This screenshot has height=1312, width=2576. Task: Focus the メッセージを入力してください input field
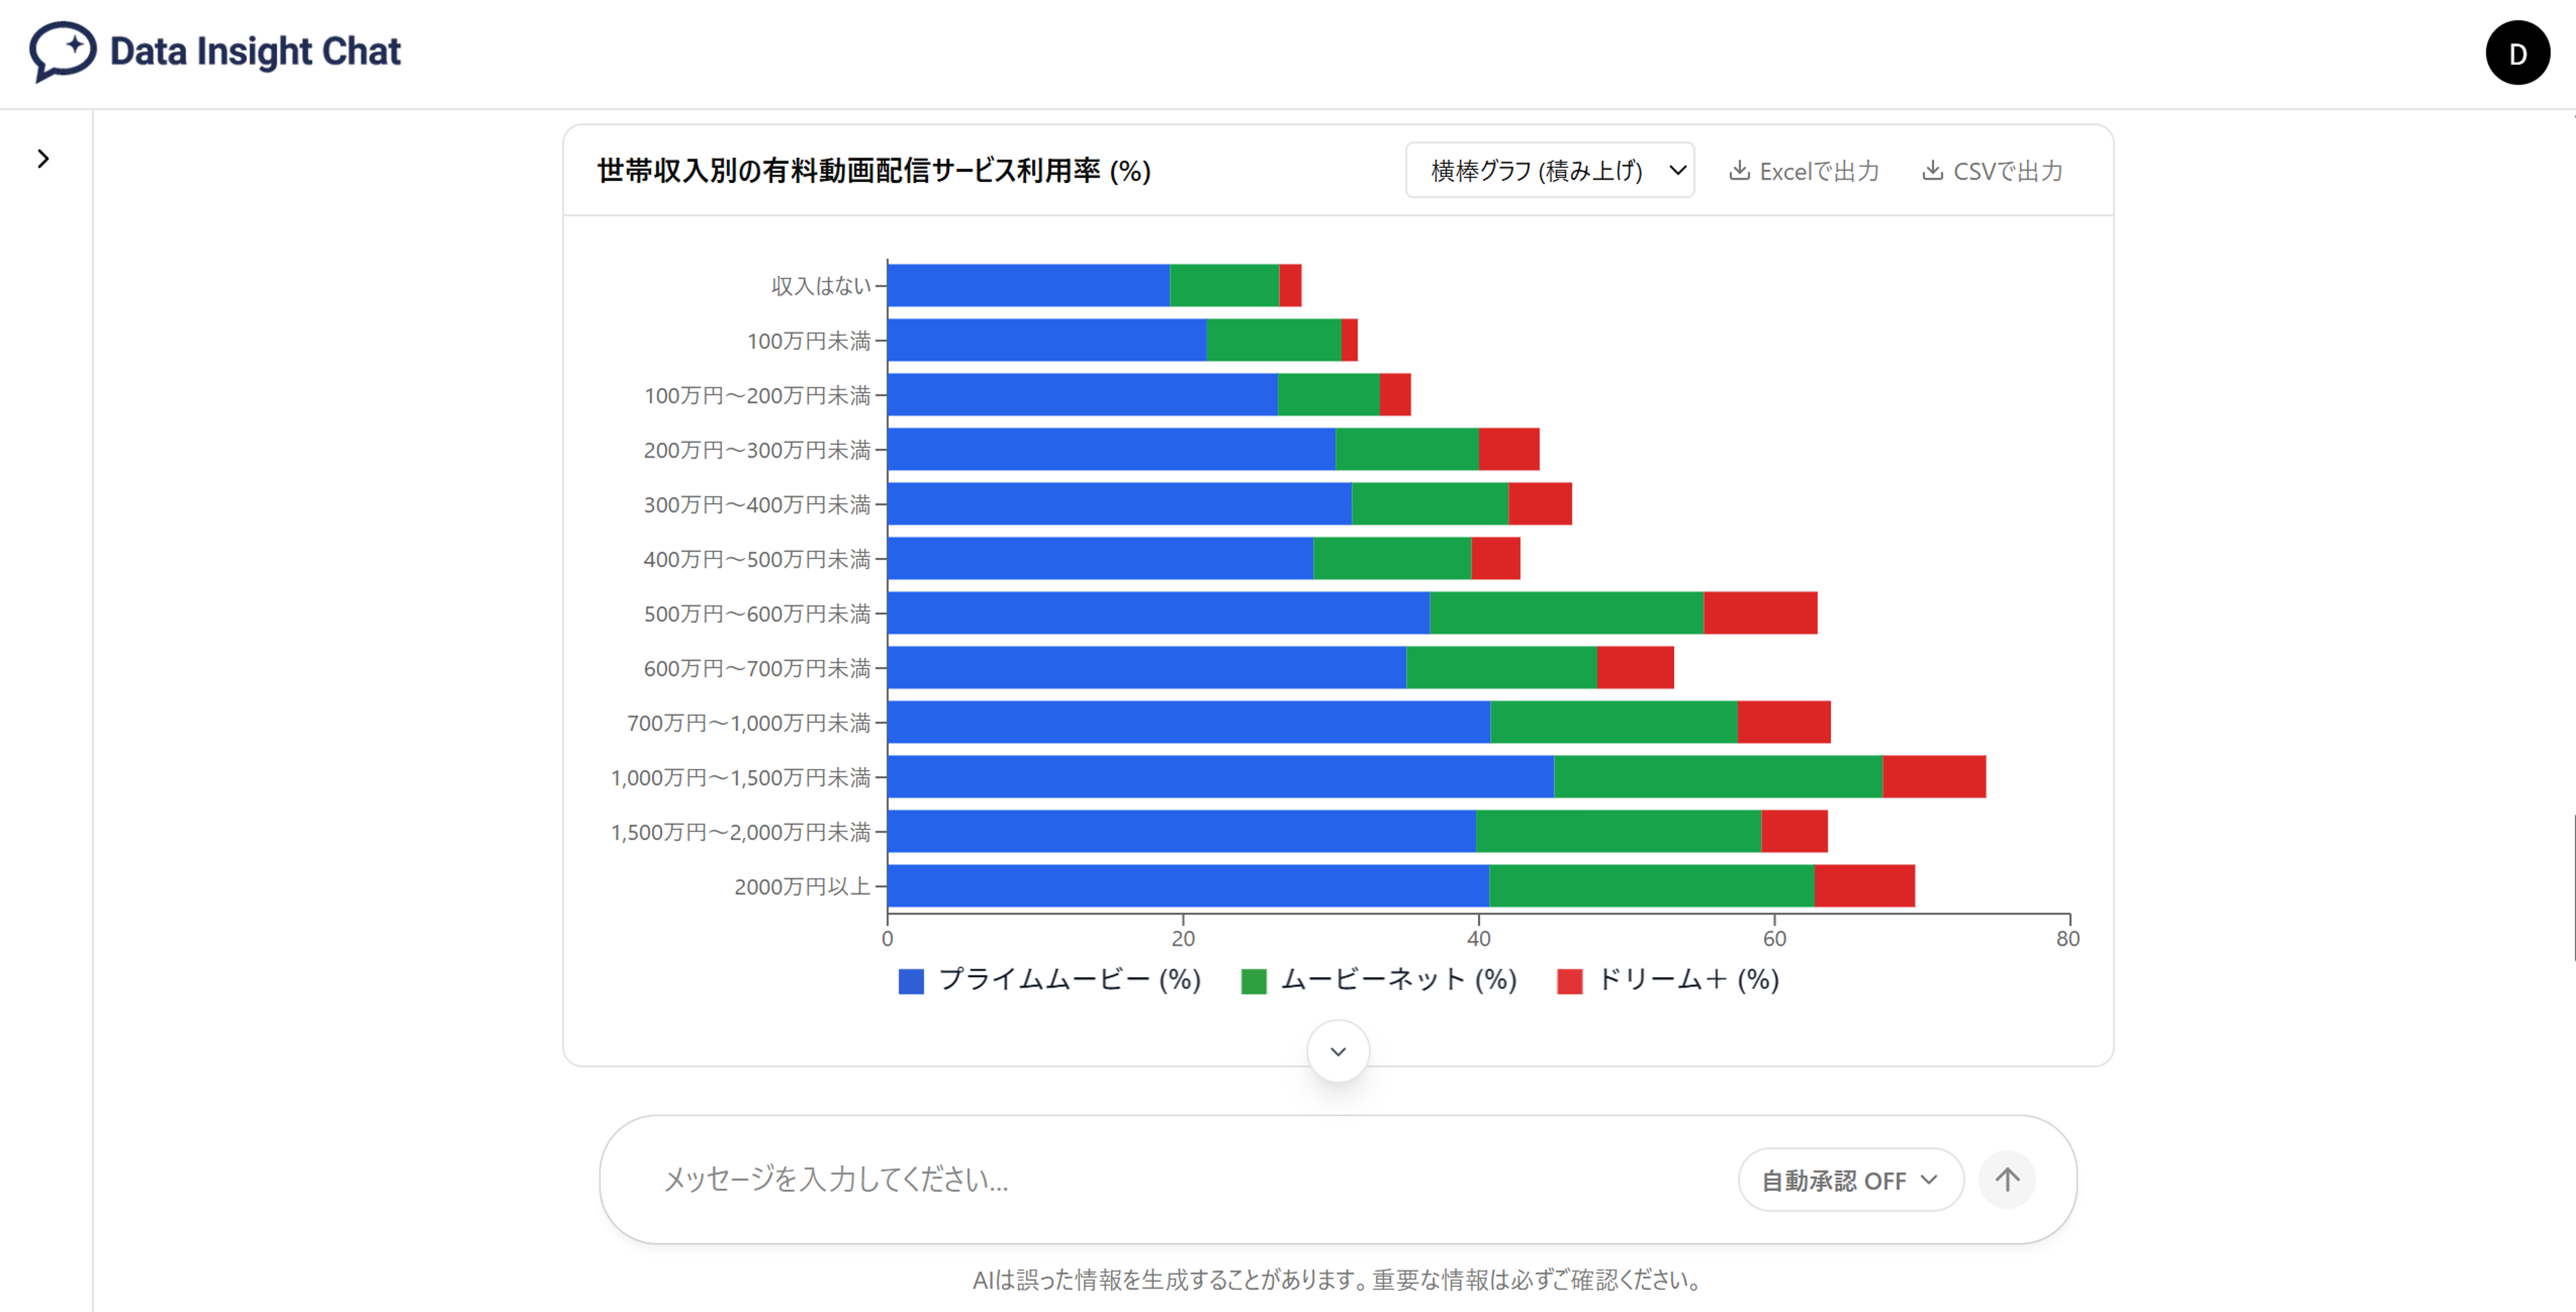[x=1190, y=1180]
